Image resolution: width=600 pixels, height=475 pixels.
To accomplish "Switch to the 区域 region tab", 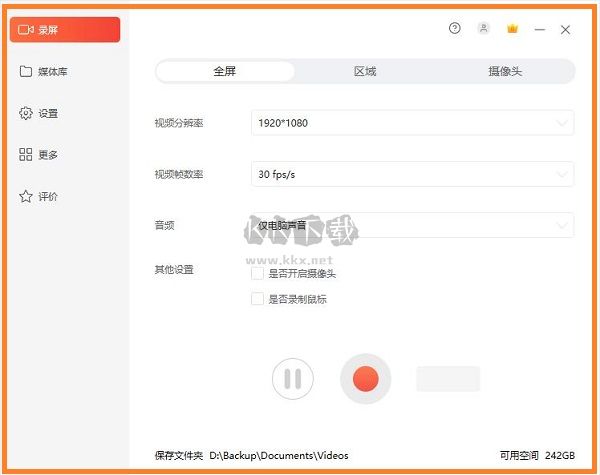I will coord(365,72).
